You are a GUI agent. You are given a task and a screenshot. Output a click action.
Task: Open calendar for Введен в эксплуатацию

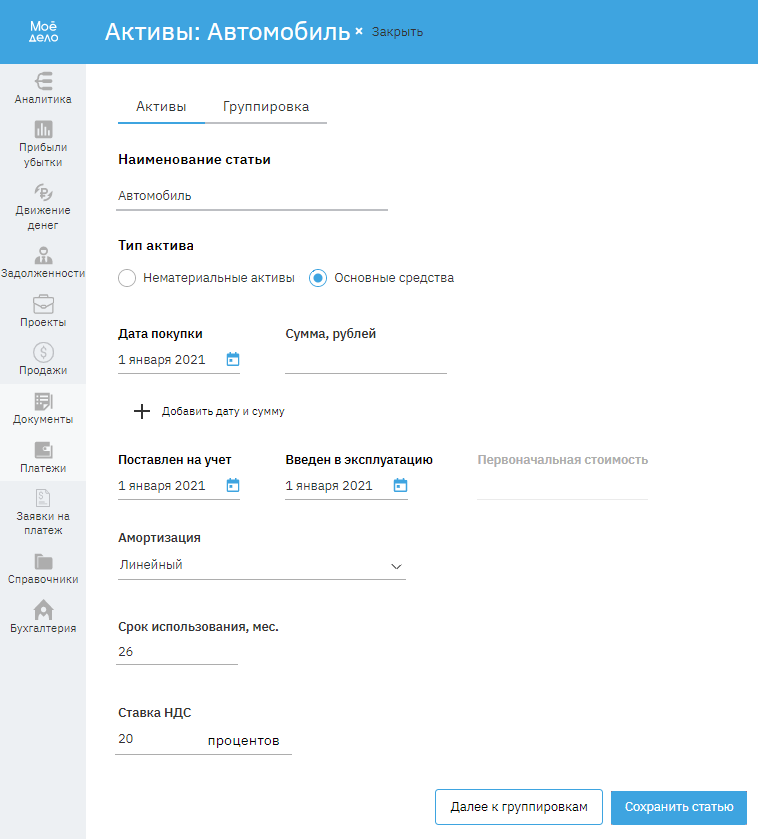coord(400,485)
